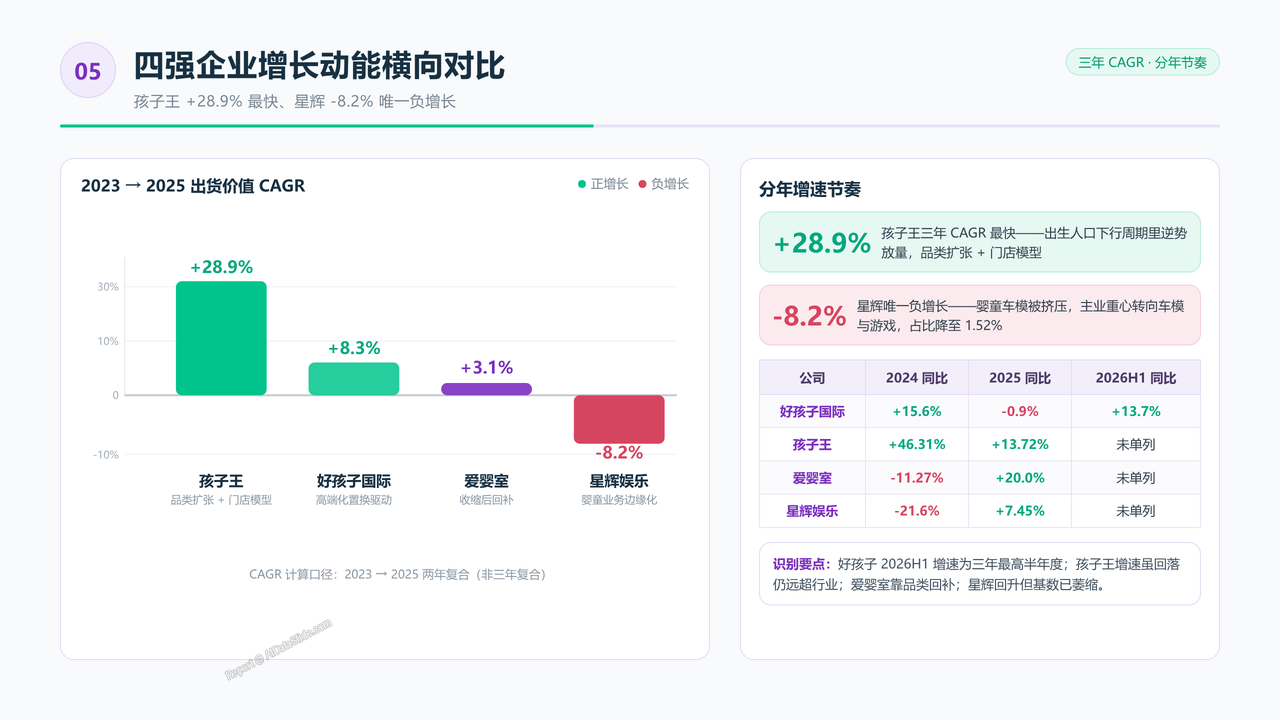Click the green 好孩子国际 bar
The image size is (1280, 720).
[x=354, y=379]
